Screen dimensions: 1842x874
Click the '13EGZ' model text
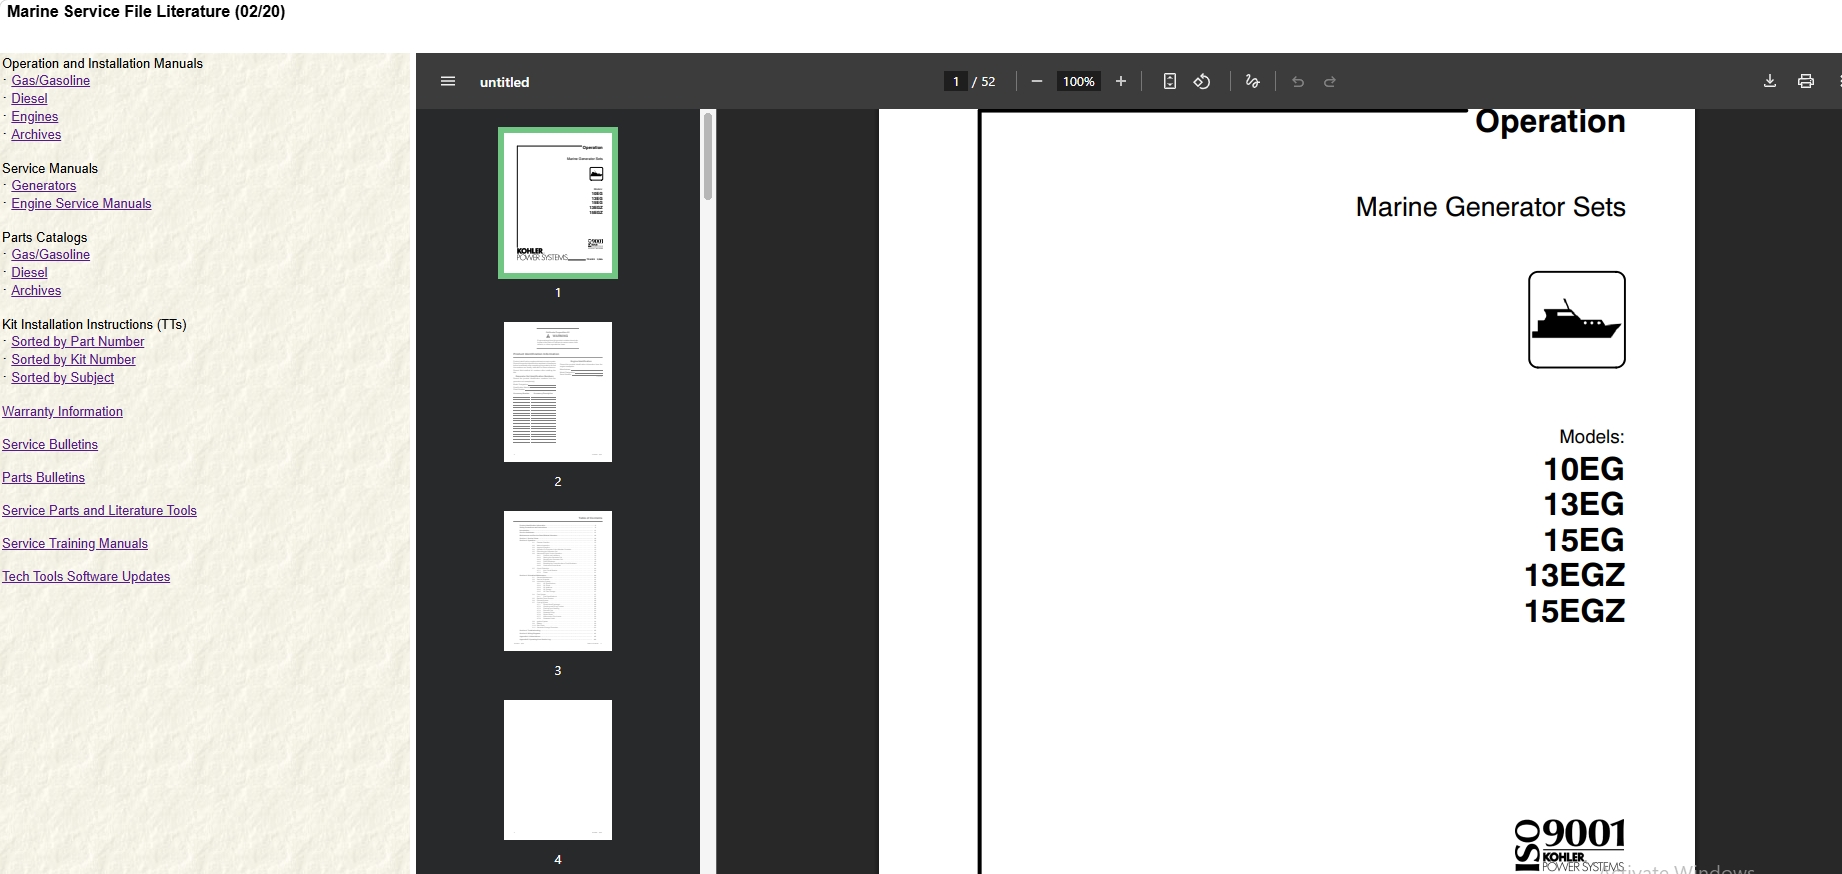coord(1575,575)
